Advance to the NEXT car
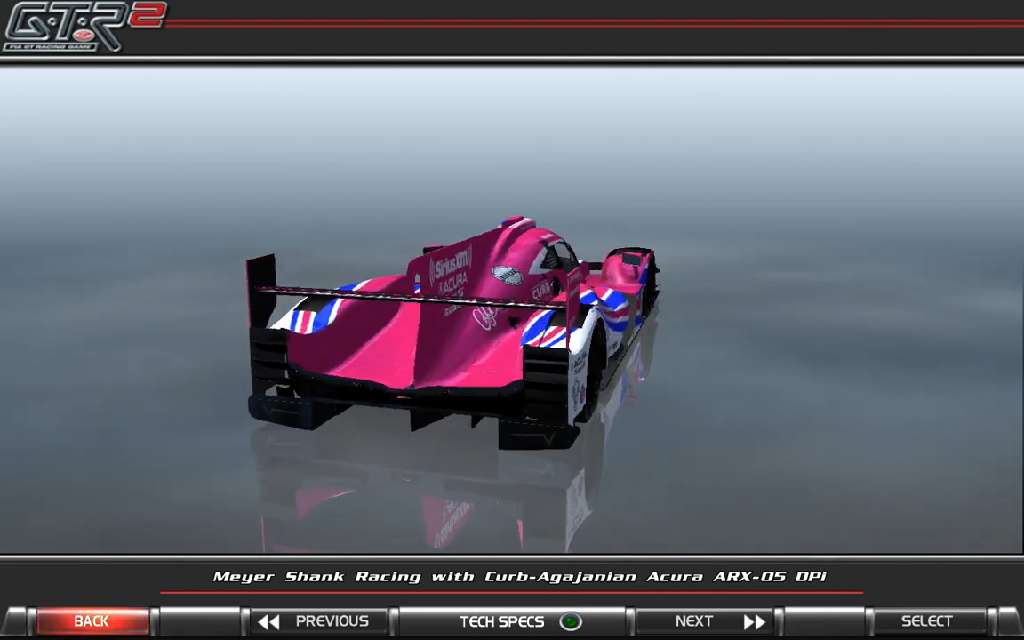 point(704,621)
